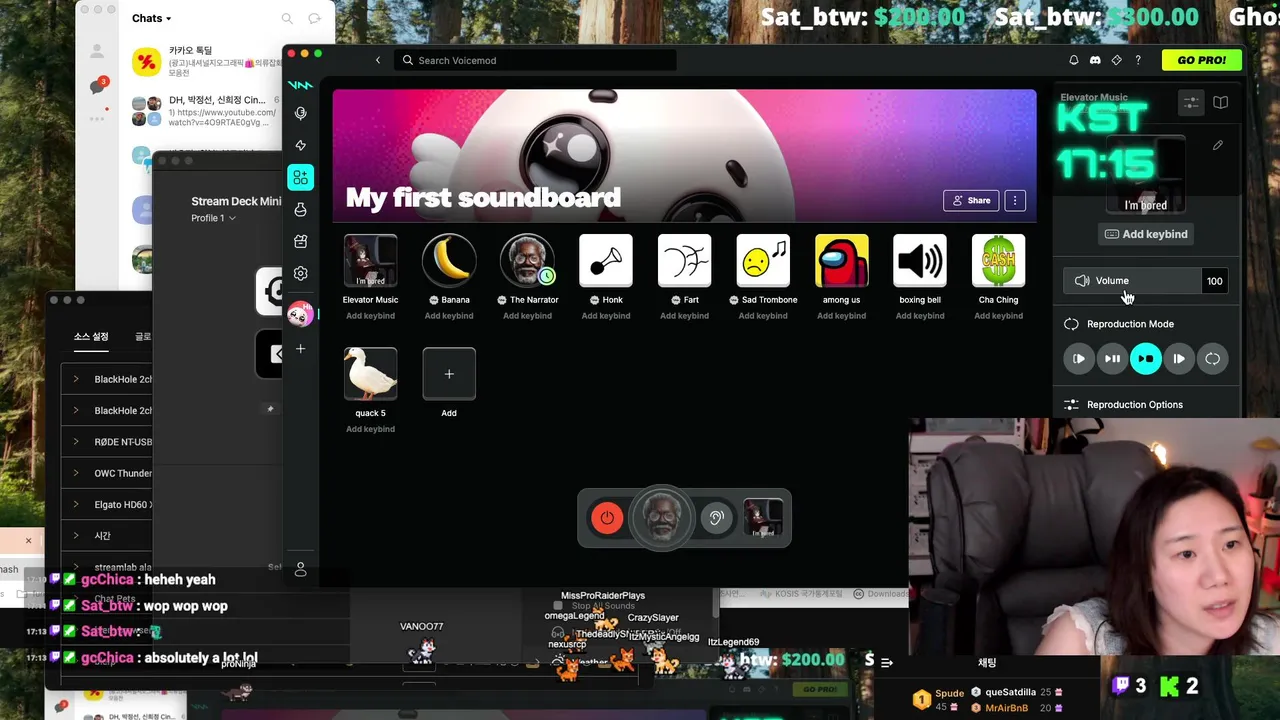Click the plus icon in Voicemod sidebar
This screenshot has height=720, width=1280.
[300, 349]
